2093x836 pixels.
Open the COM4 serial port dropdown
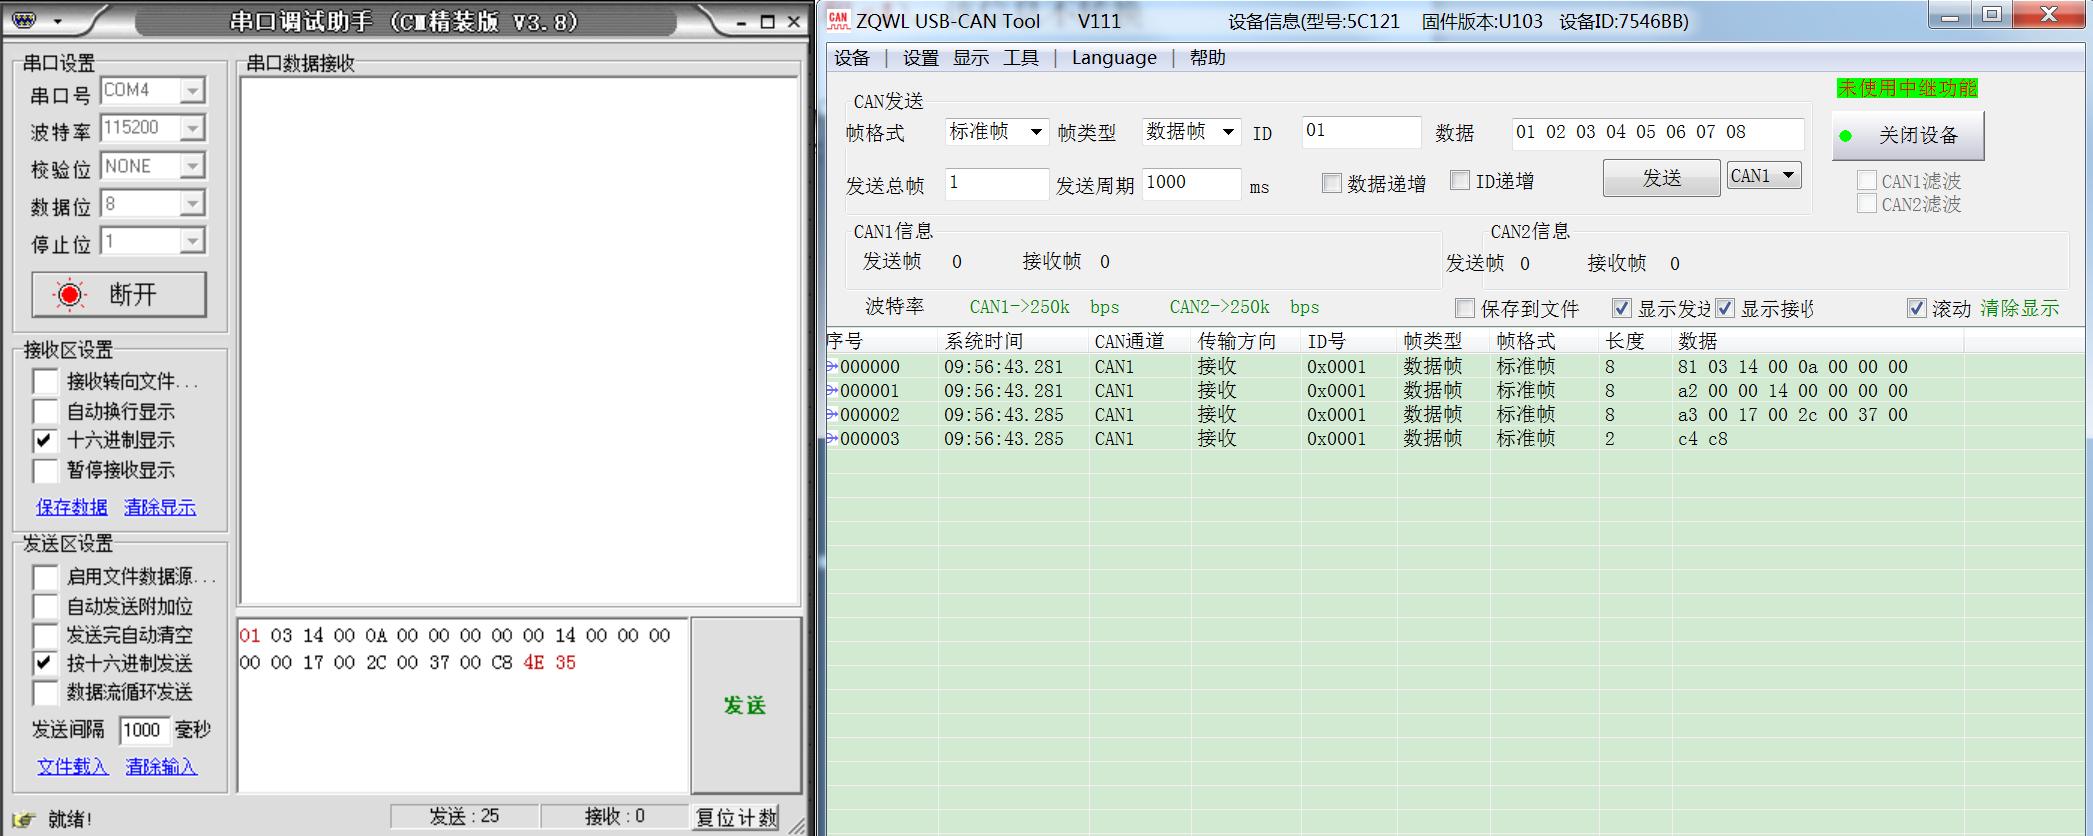pos(192,91)
